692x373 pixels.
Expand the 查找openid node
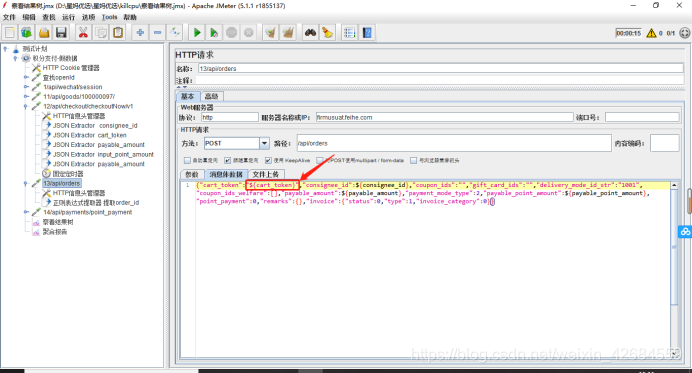tap(26, 77)
